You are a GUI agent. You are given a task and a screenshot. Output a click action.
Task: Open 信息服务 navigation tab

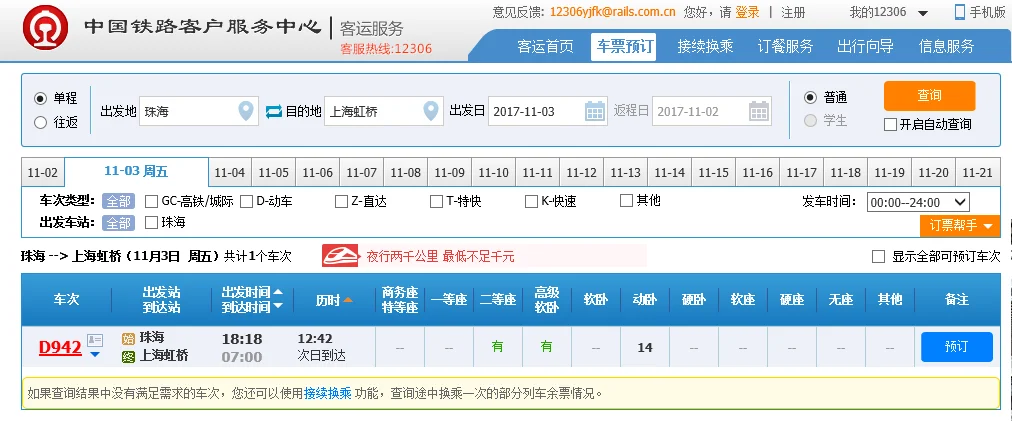946,46
